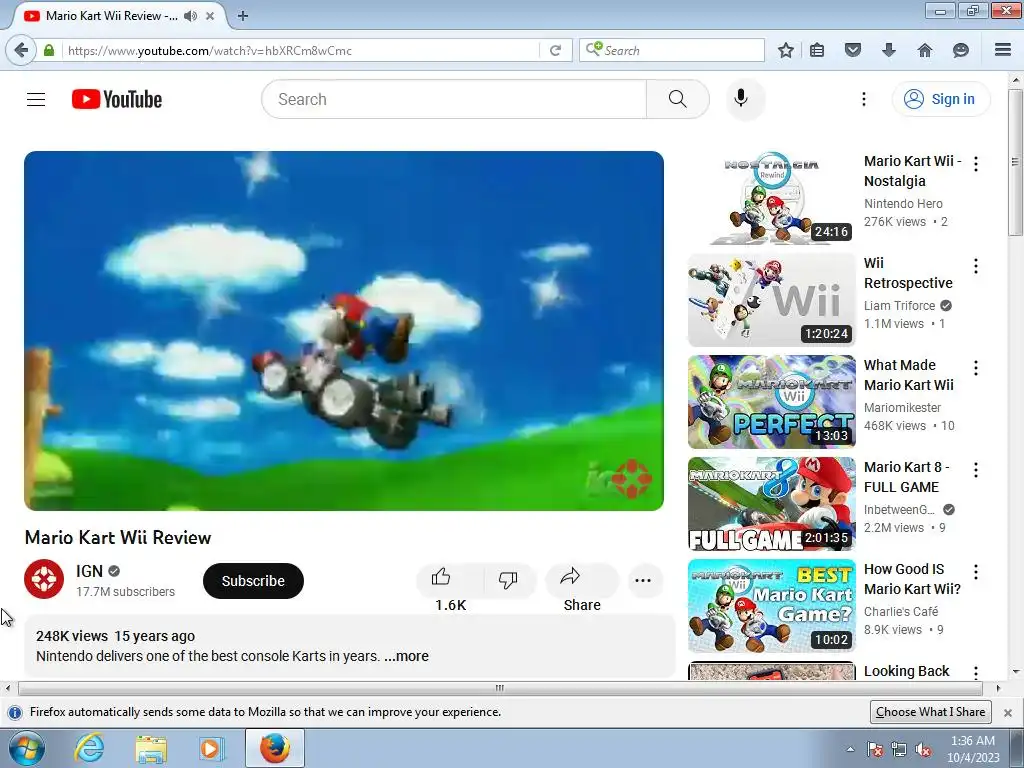Viewport: 1024px width, 768px height.
Task: Click the Sign in button
Action: tap(940, 99)
